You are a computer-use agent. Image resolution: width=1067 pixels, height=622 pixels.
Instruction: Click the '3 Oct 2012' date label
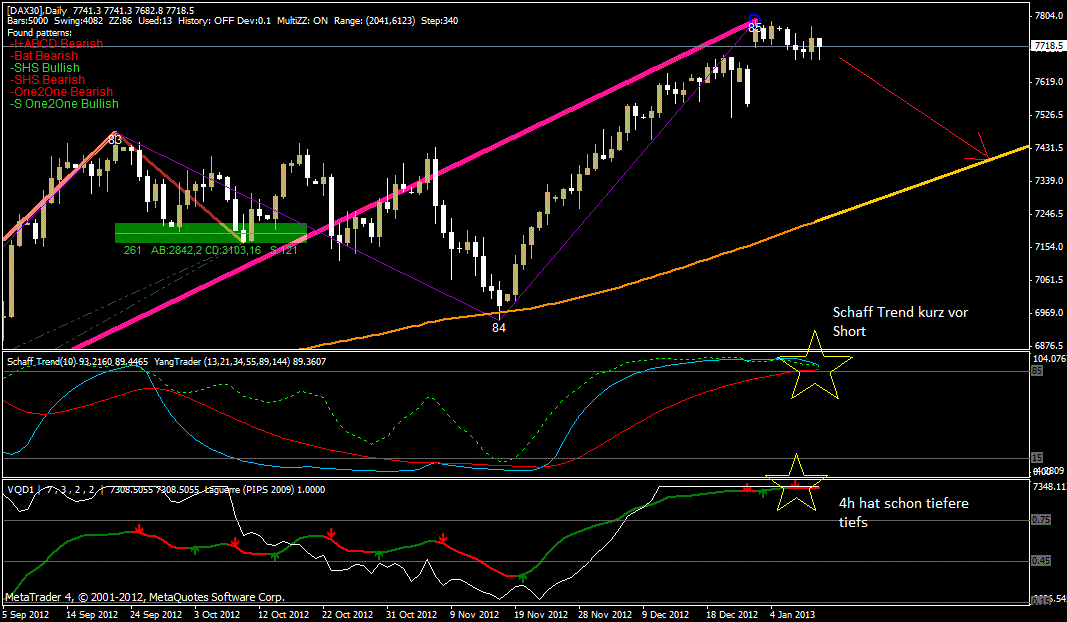pos(217,615)
